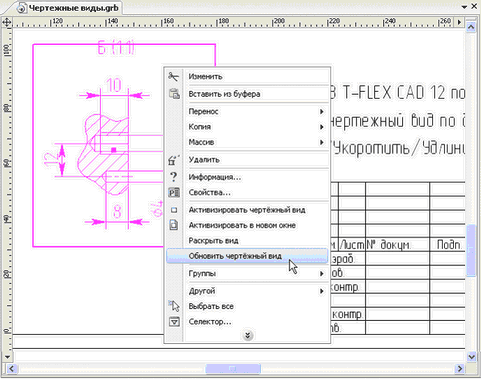Click the crosshair icon at the ruler corner

(7, 22)
